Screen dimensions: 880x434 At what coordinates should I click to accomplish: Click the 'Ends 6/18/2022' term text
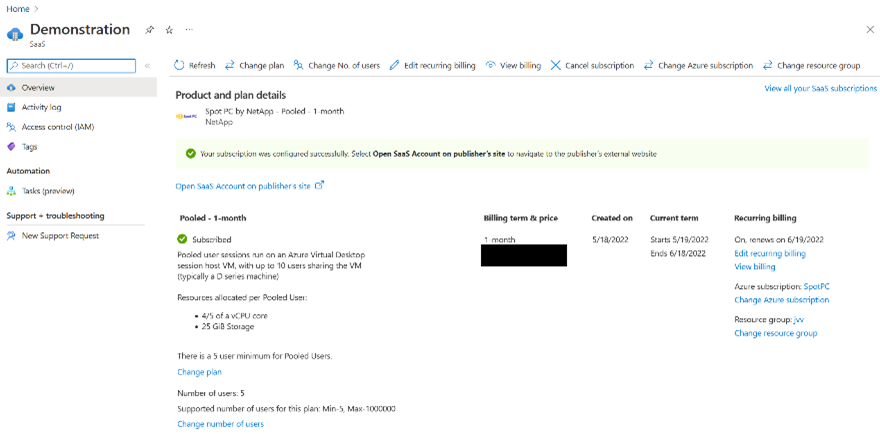coord(677,253)
